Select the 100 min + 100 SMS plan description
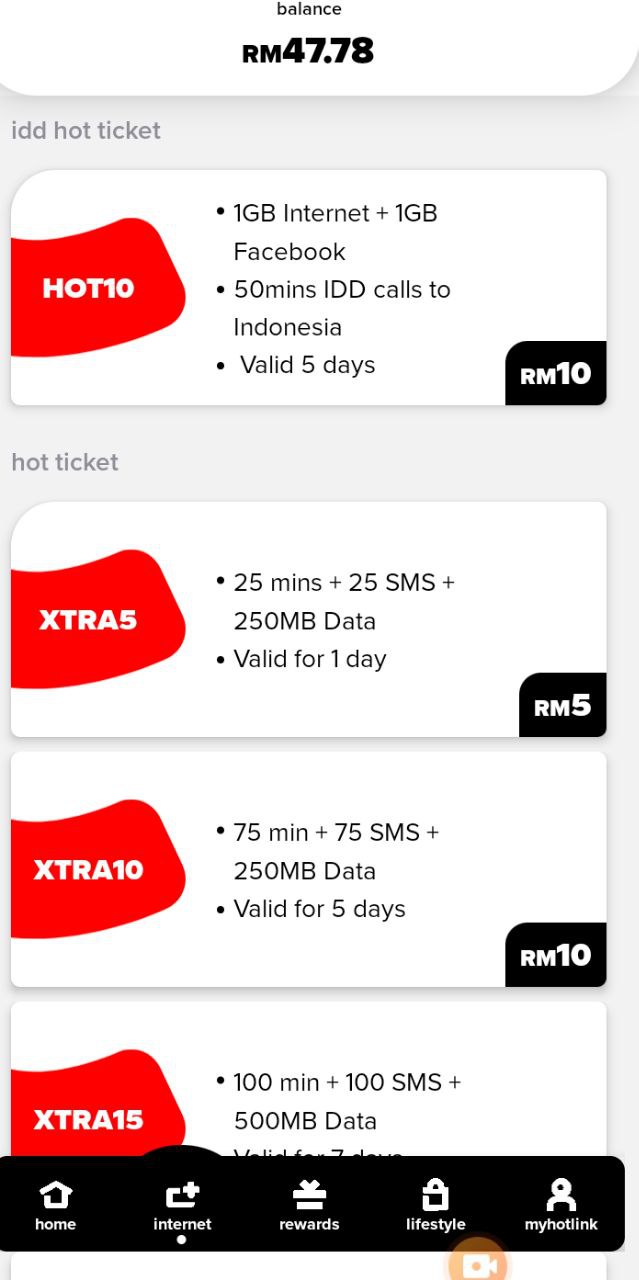Screen dimensions: 639x1280 point(346,1101)
